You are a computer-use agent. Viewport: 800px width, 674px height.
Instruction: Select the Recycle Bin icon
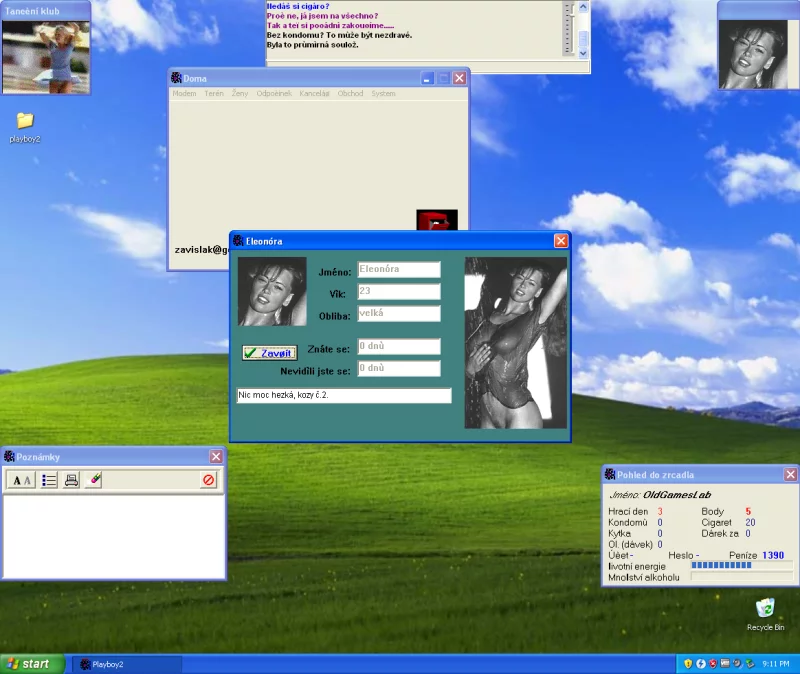point(765,614)
